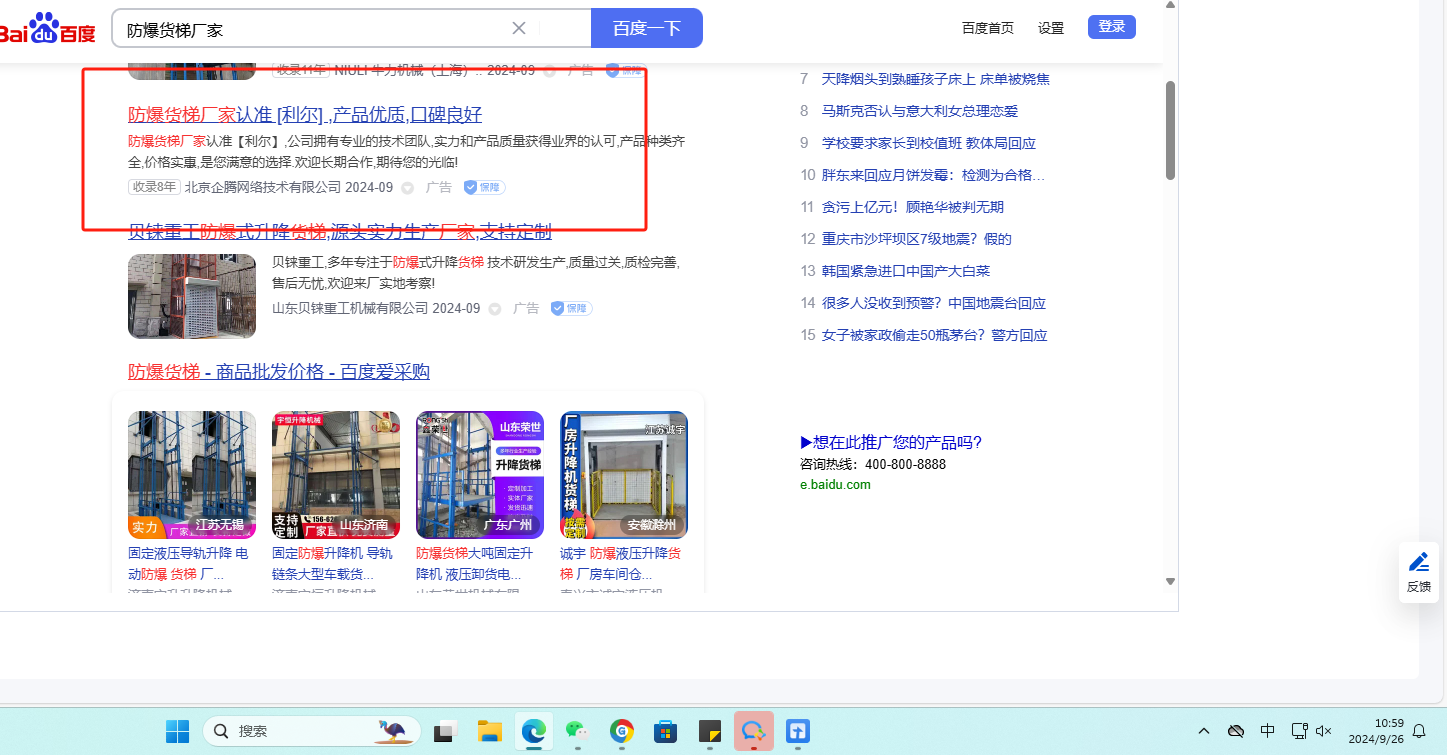Expand the hidden system tray icons chevron
Image resolution: width=1447 pixels, height=755 pixels.
click(x=1204, y=731)
